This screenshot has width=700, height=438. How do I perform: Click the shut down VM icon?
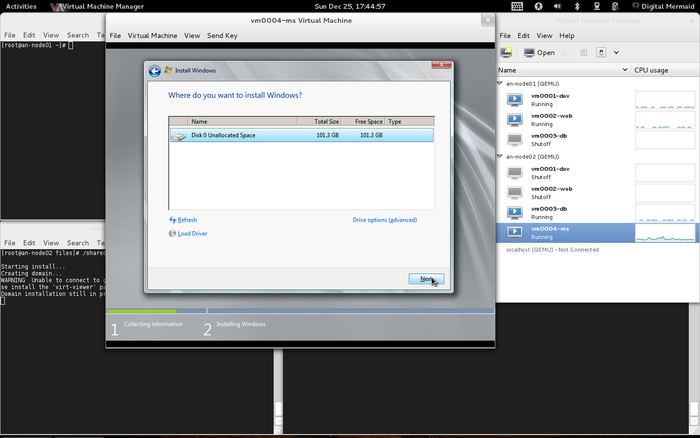(x=601, y=52)
